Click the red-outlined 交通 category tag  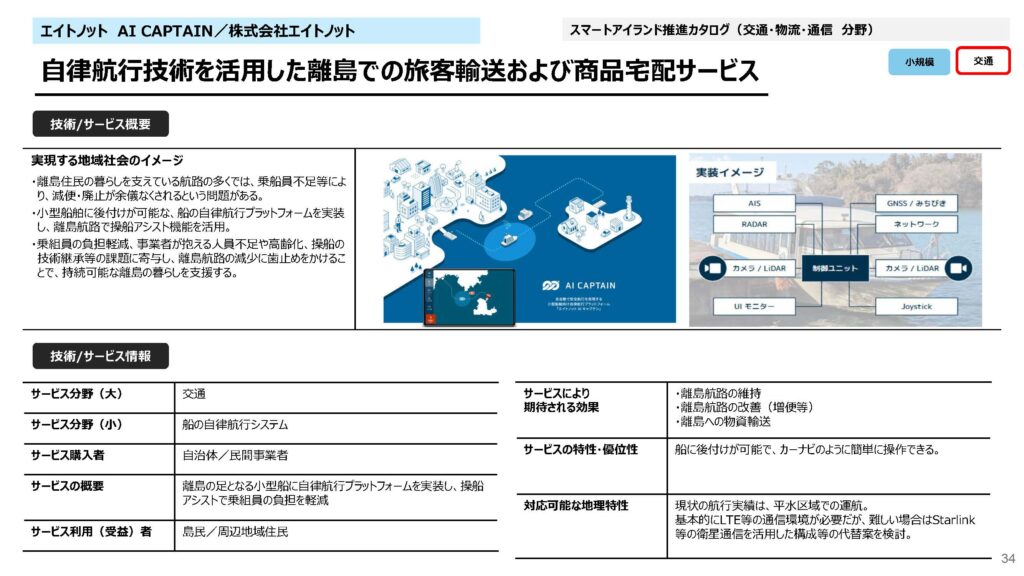(x=983, y=61)
